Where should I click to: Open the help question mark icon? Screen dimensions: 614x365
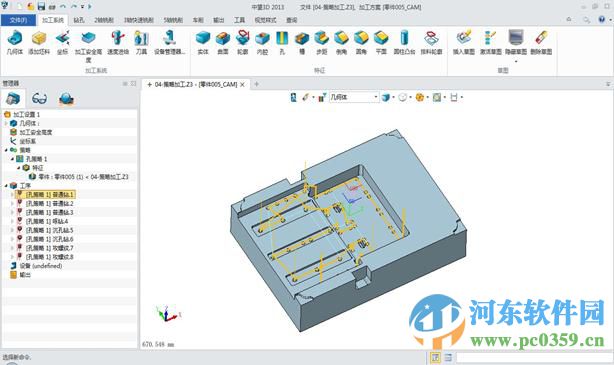[601, 20]
